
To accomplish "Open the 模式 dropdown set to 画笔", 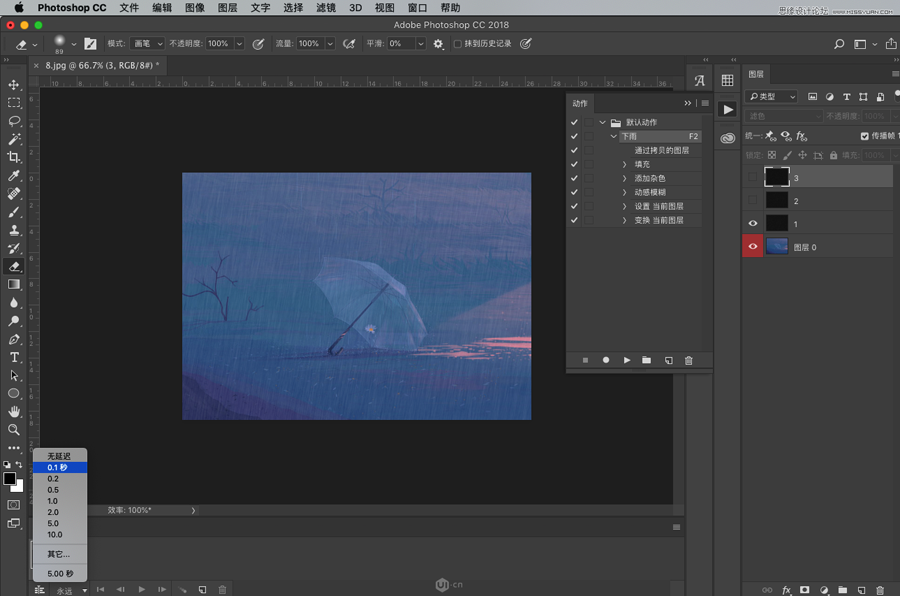I will [x=147, y=44].
